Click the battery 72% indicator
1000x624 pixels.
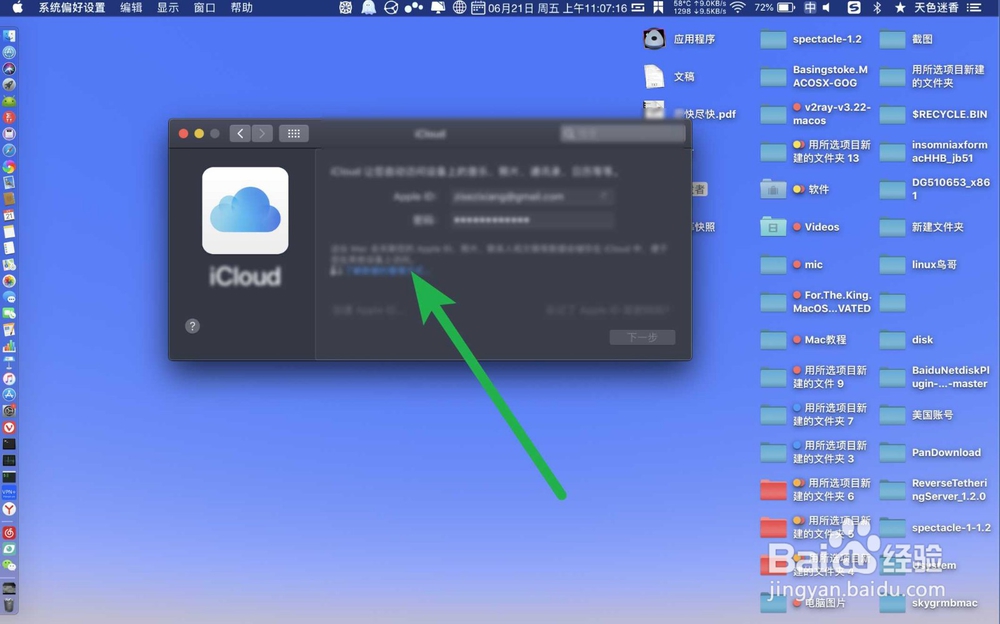(x=774, y=8)
